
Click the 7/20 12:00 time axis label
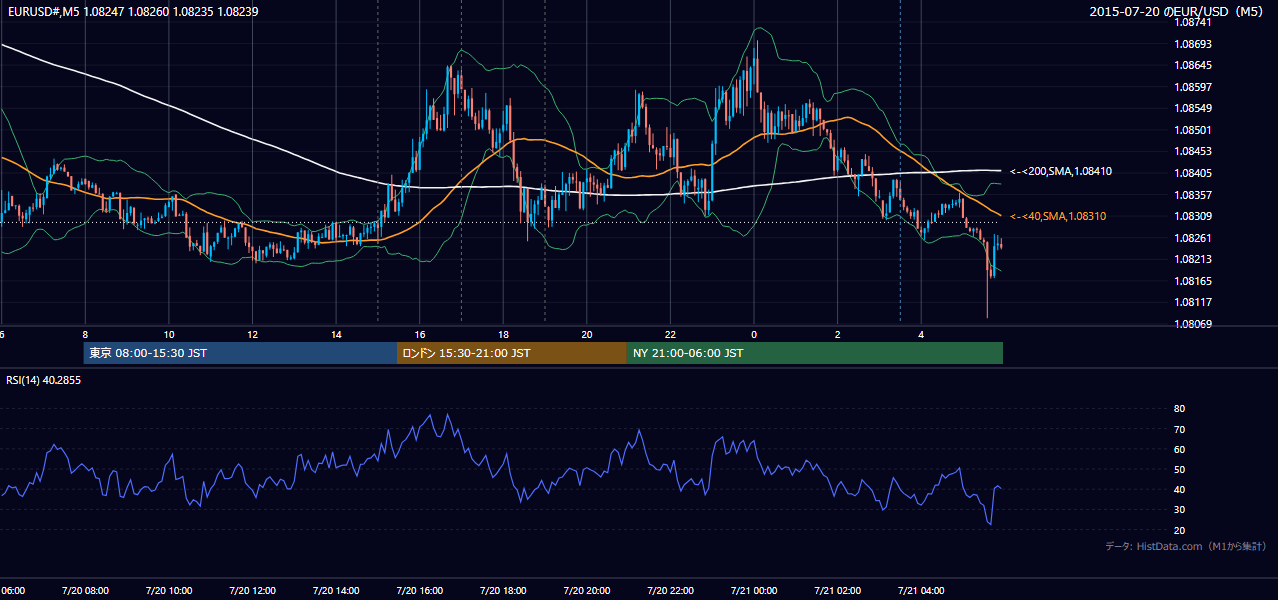click(252, 591)
